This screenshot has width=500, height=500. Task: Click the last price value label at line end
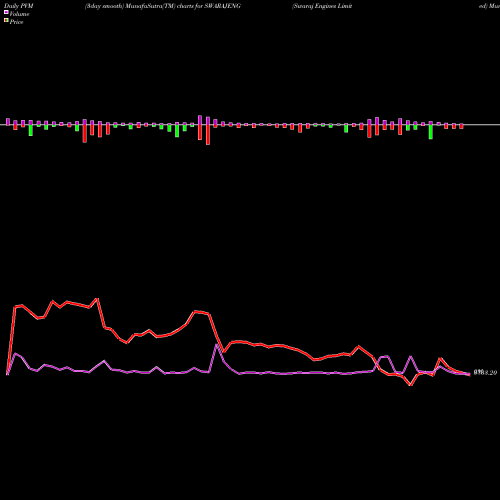485,372
